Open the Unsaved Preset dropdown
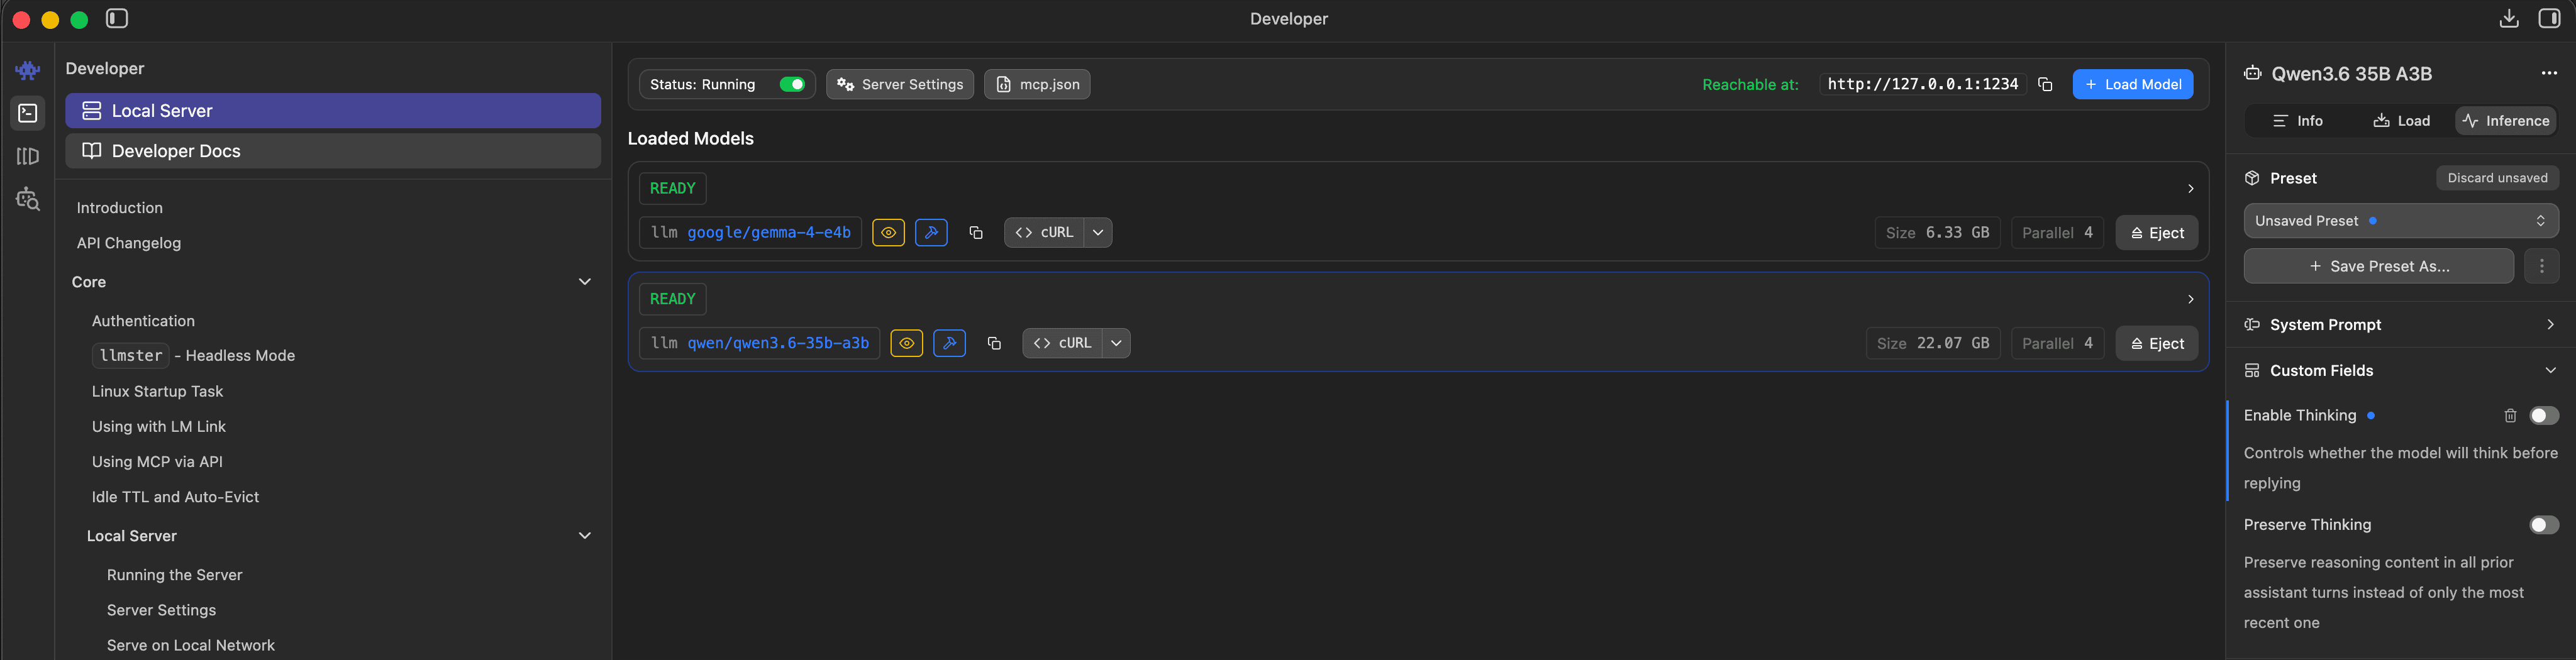The width and height of the screenshot is (2576, 660). tap(2401, 221)
